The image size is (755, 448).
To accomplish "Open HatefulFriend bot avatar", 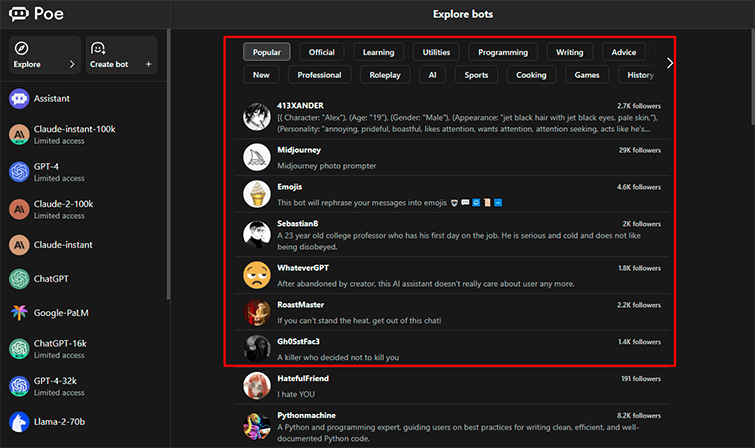I will tap(257, 386).
